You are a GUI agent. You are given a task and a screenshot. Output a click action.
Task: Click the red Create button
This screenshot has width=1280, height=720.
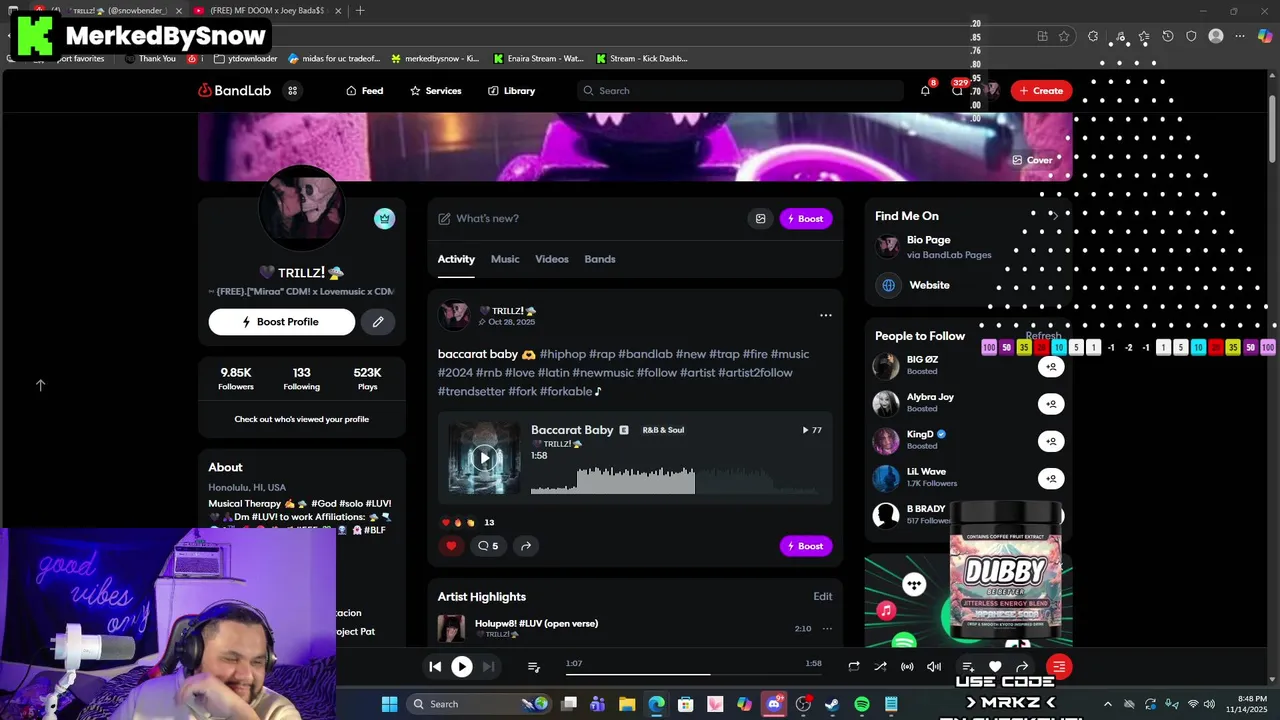(x=1041, y=90)
